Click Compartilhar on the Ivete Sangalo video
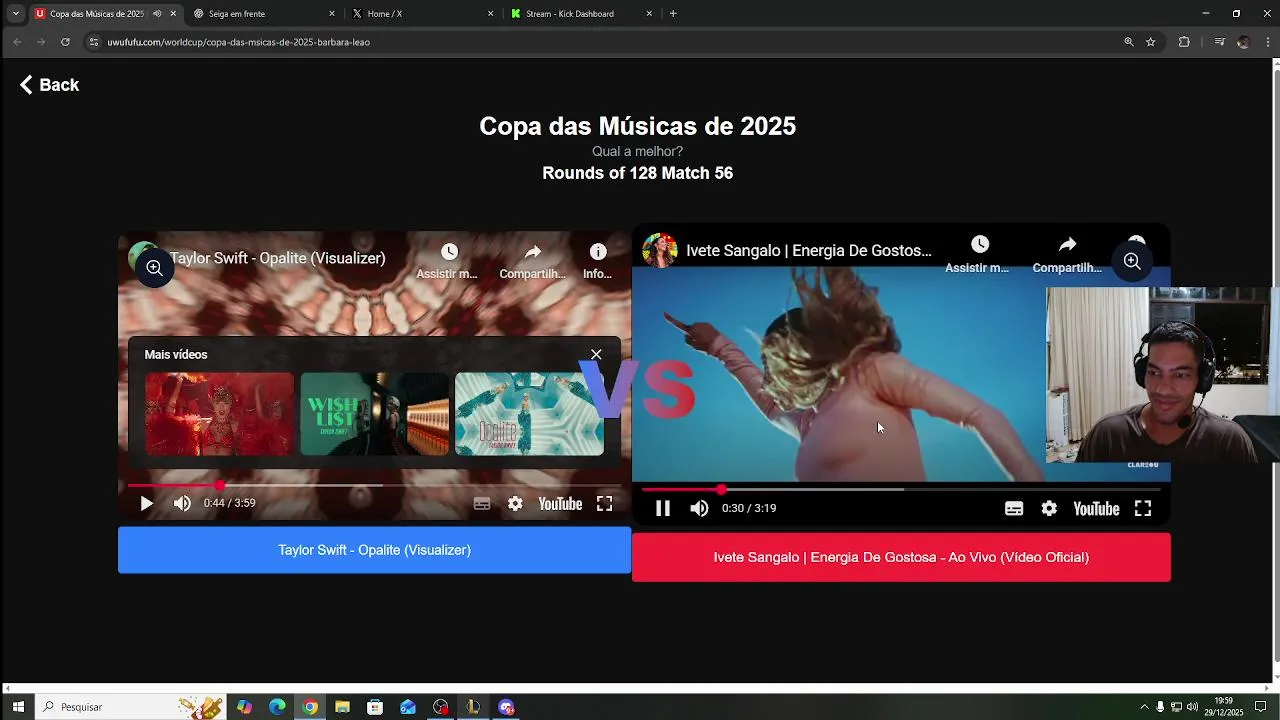Image resolution: width=1280 pixels, height=720 pixels. pos(1067,254)
